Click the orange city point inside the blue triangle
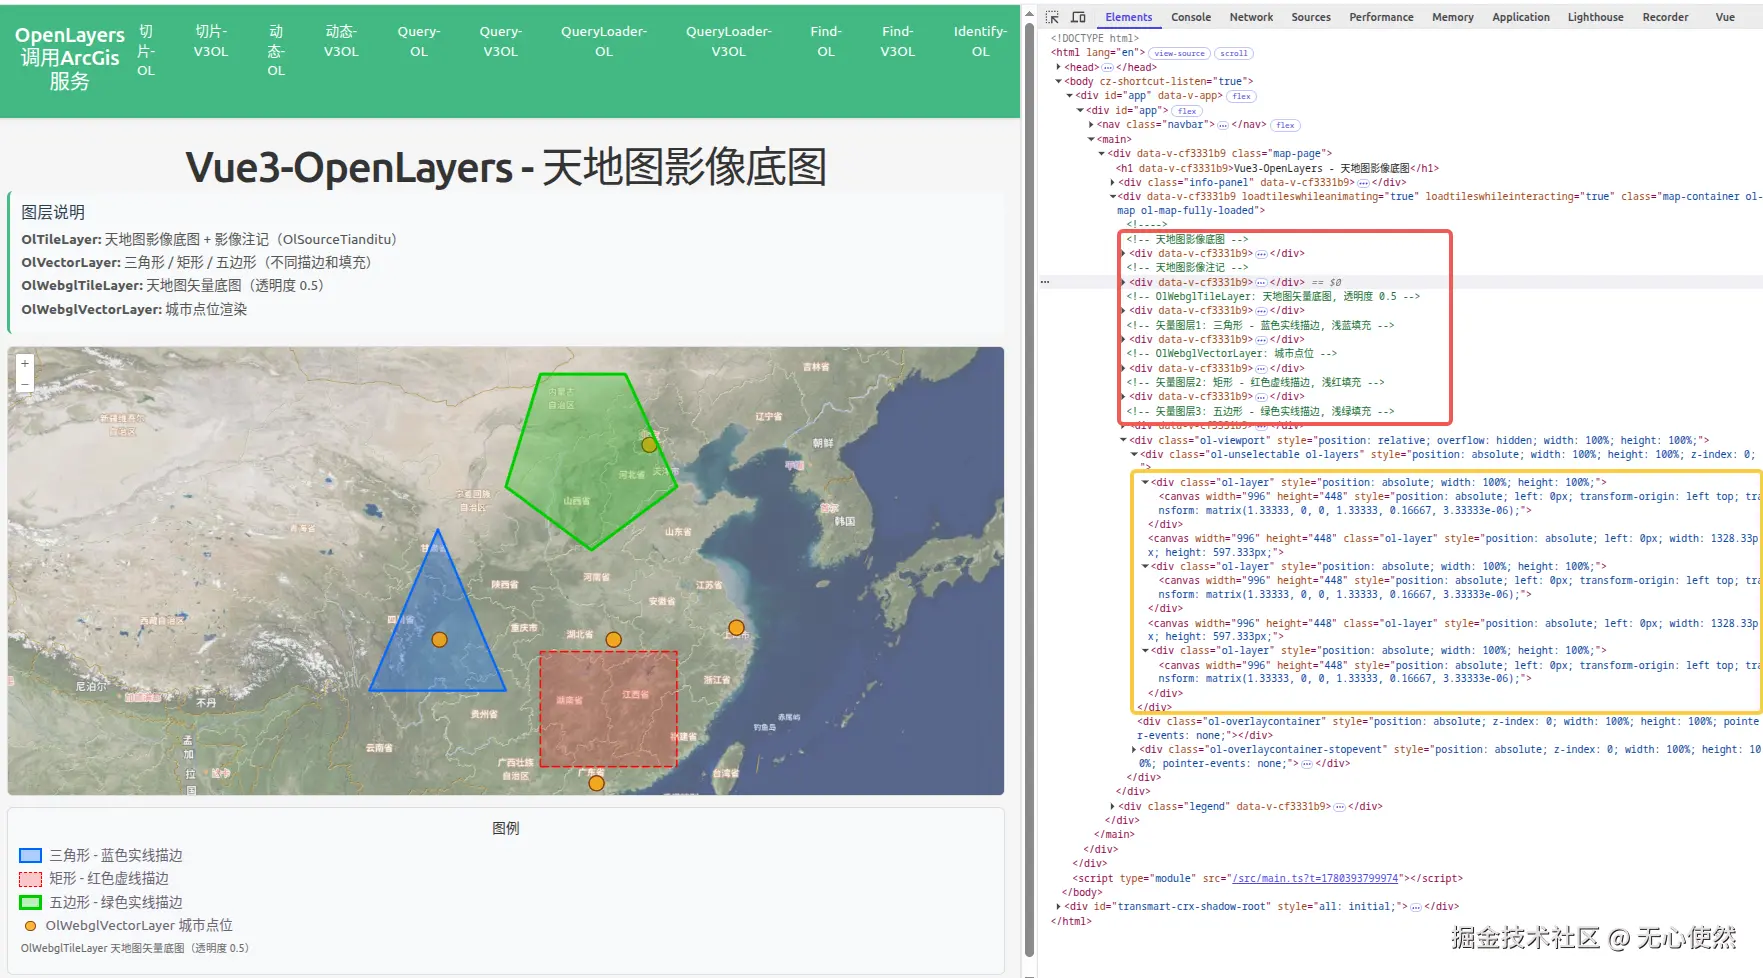The width and height of the screenshot is (1763, 978). pos(439,639)
